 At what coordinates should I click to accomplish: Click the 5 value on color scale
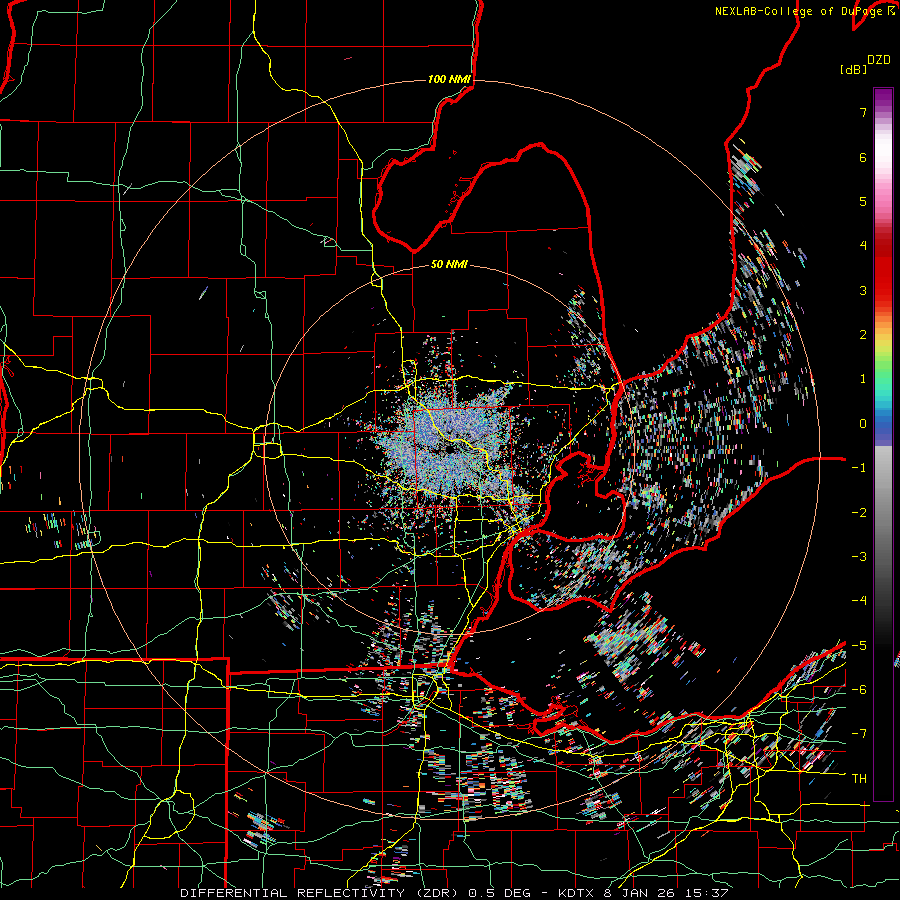coord(863,201)
